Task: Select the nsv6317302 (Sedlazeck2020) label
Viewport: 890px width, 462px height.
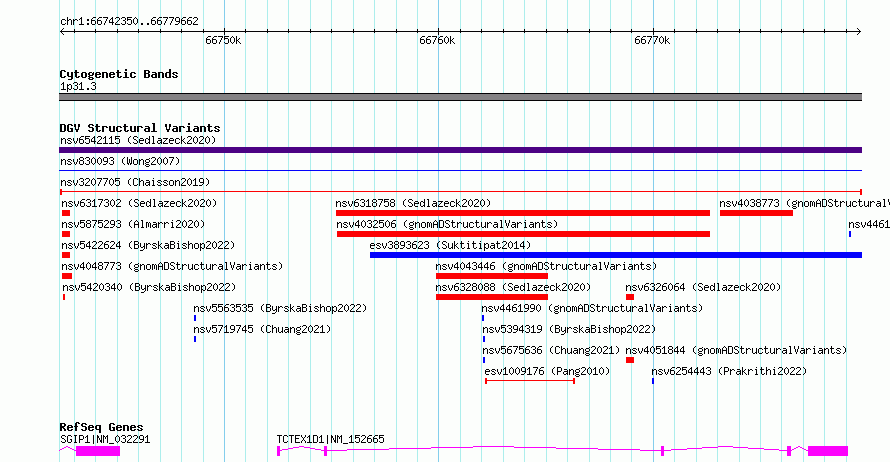Action: [x=139, y=203]
